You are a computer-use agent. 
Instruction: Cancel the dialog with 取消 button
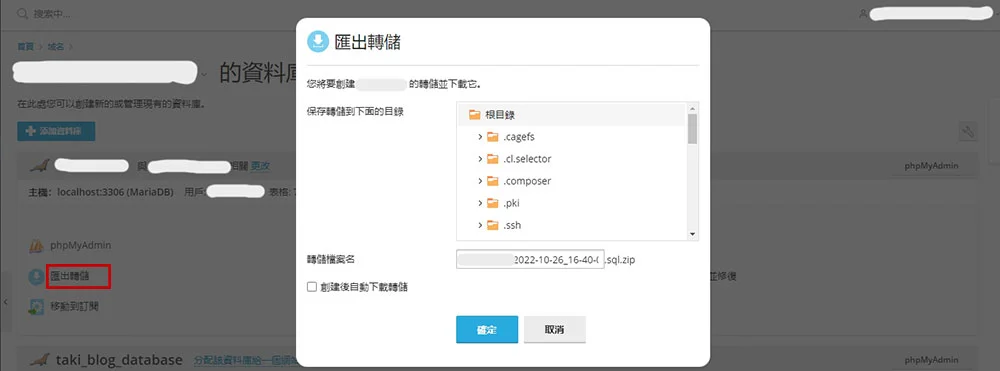555,330
